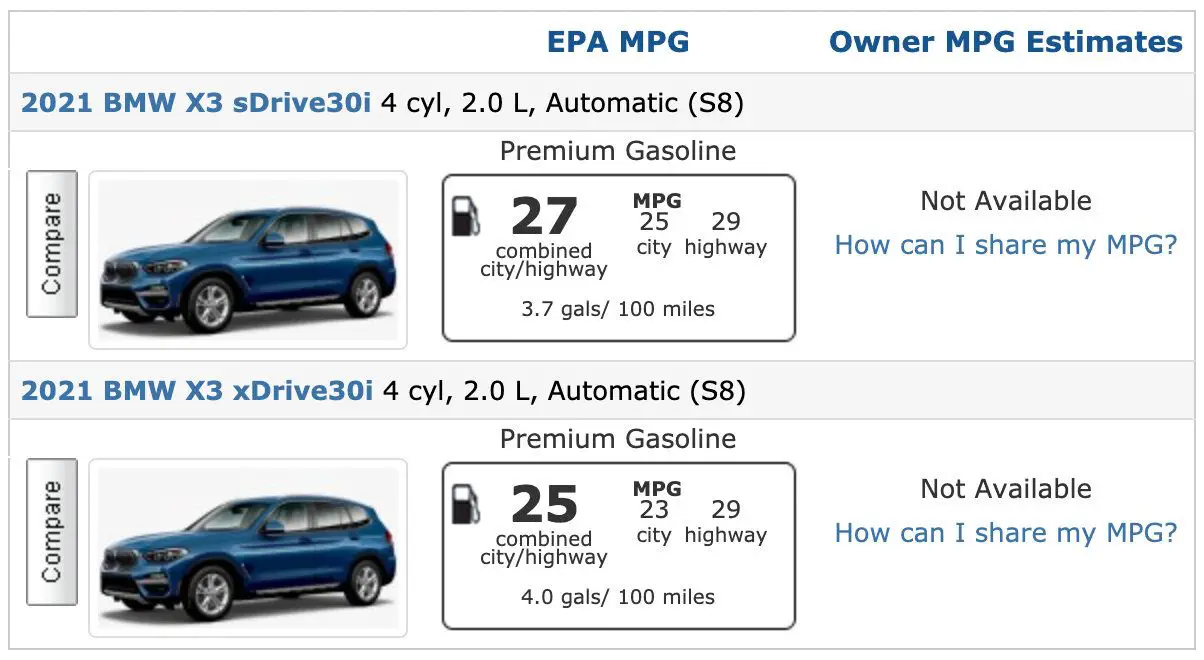The image size is (1204, 660).
Task: Click the fuel pump icon for xDrive30i
Action: pyautogui.click(x=465, y=505)
